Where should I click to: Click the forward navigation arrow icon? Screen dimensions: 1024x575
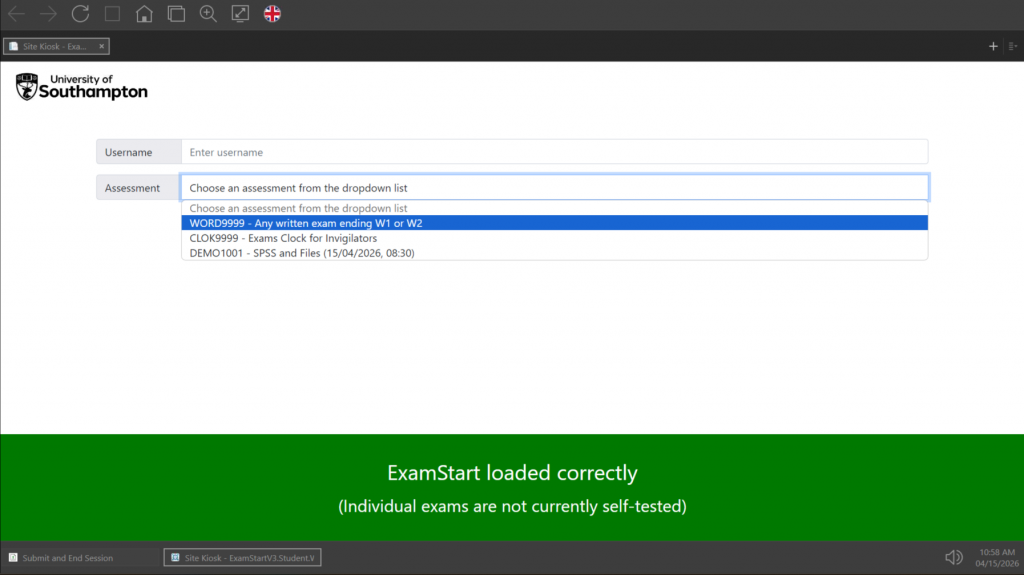[48, 14]
